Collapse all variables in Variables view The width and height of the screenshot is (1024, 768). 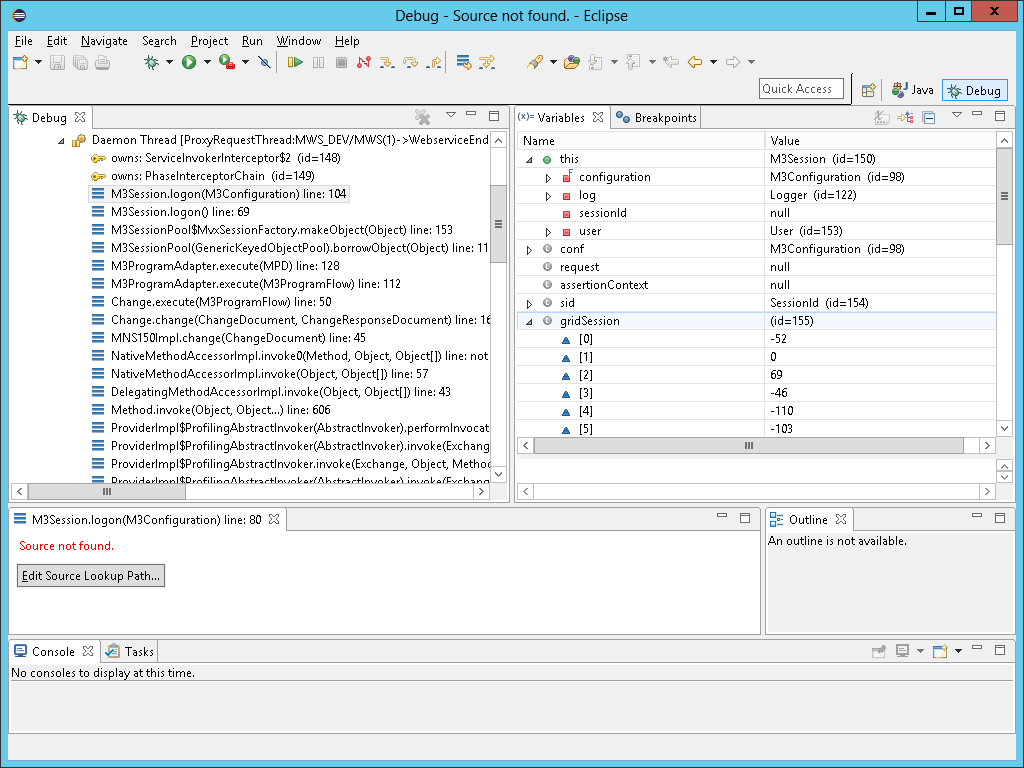pos(928,117)
